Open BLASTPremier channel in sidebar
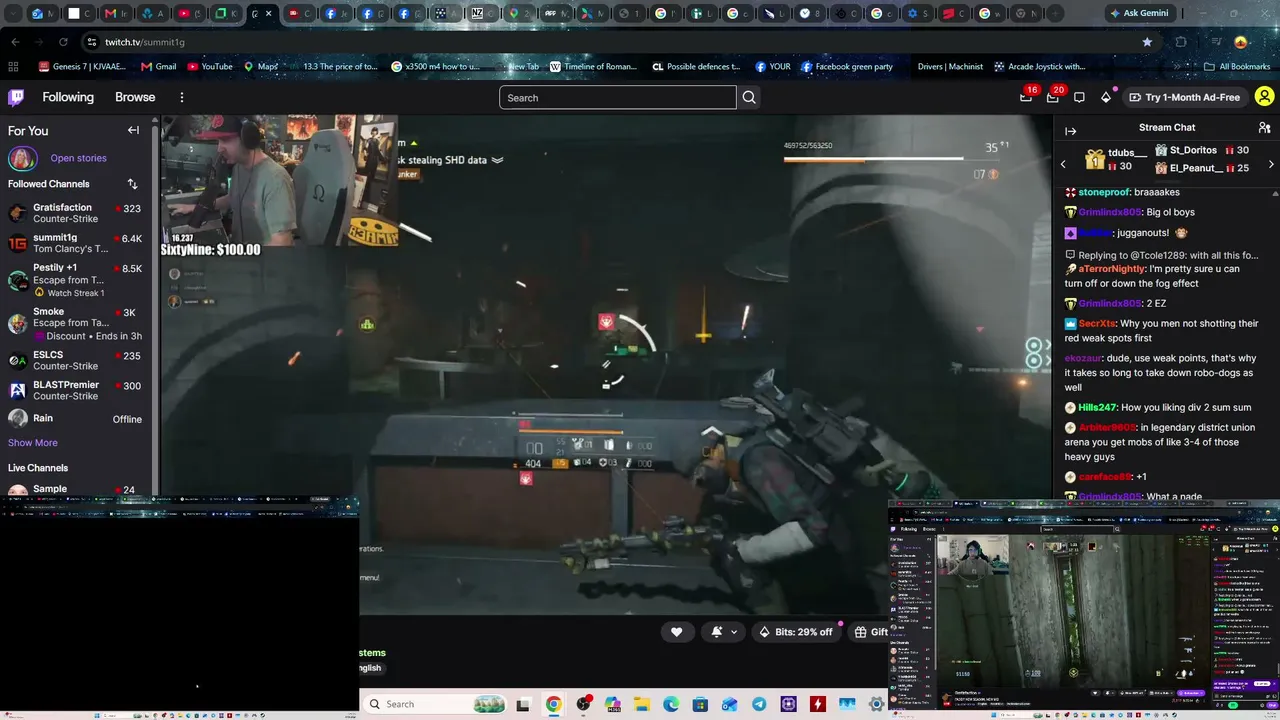 [75, 391]
